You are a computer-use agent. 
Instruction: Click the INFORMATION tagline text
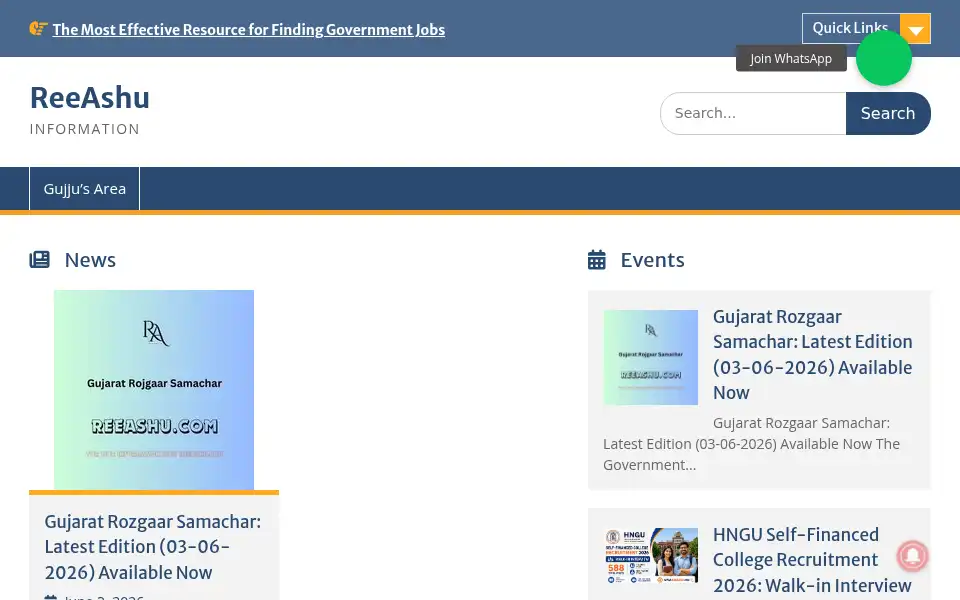(x=84, y=129)
